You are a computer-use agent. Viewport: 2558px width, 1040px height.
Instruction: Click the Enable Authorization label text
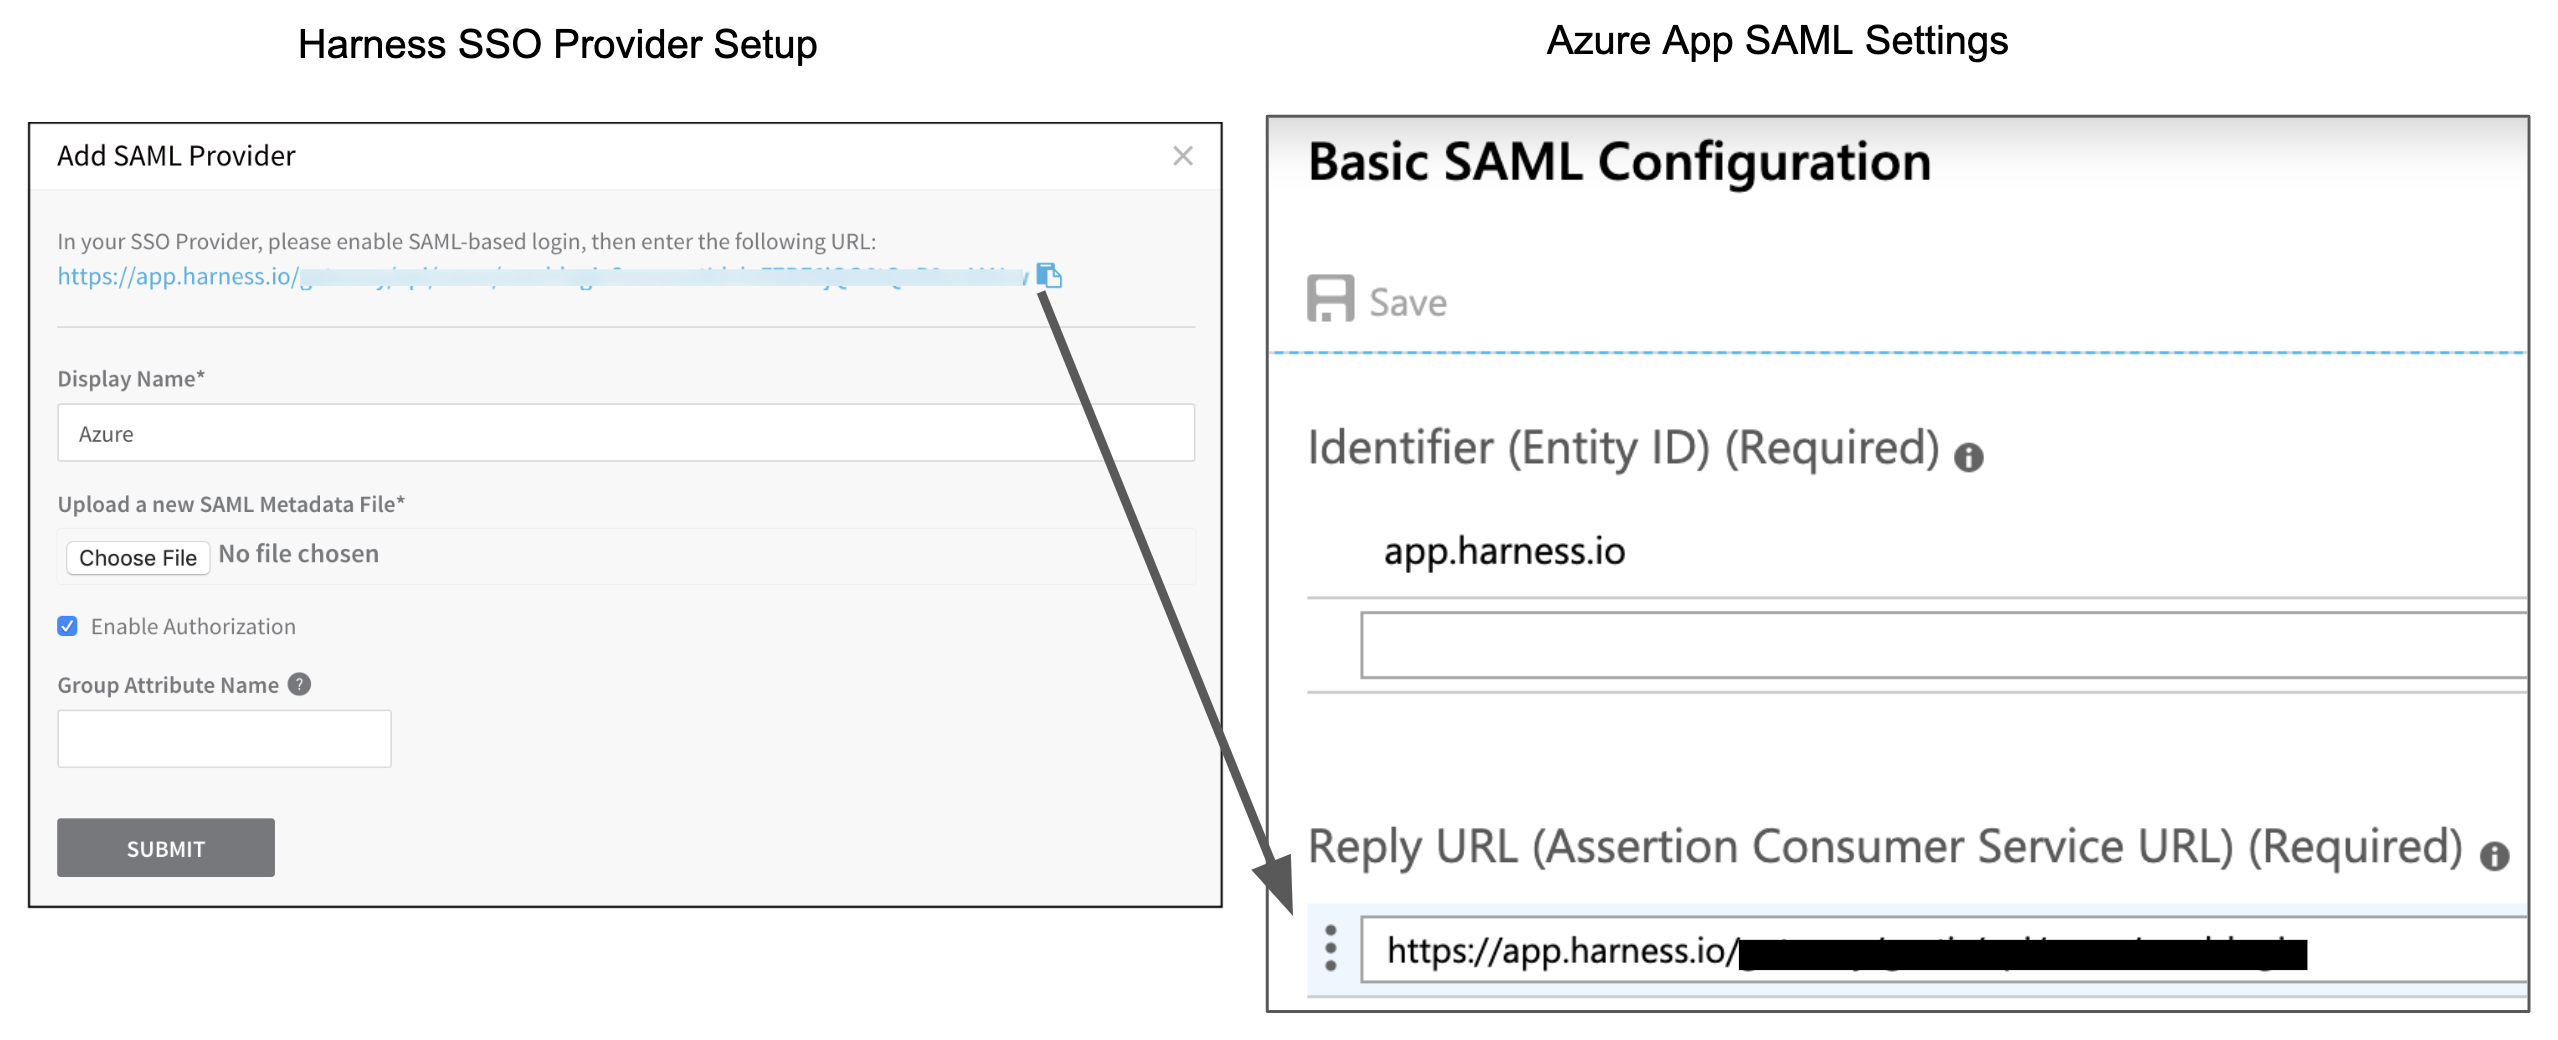[x=193, y=627]
